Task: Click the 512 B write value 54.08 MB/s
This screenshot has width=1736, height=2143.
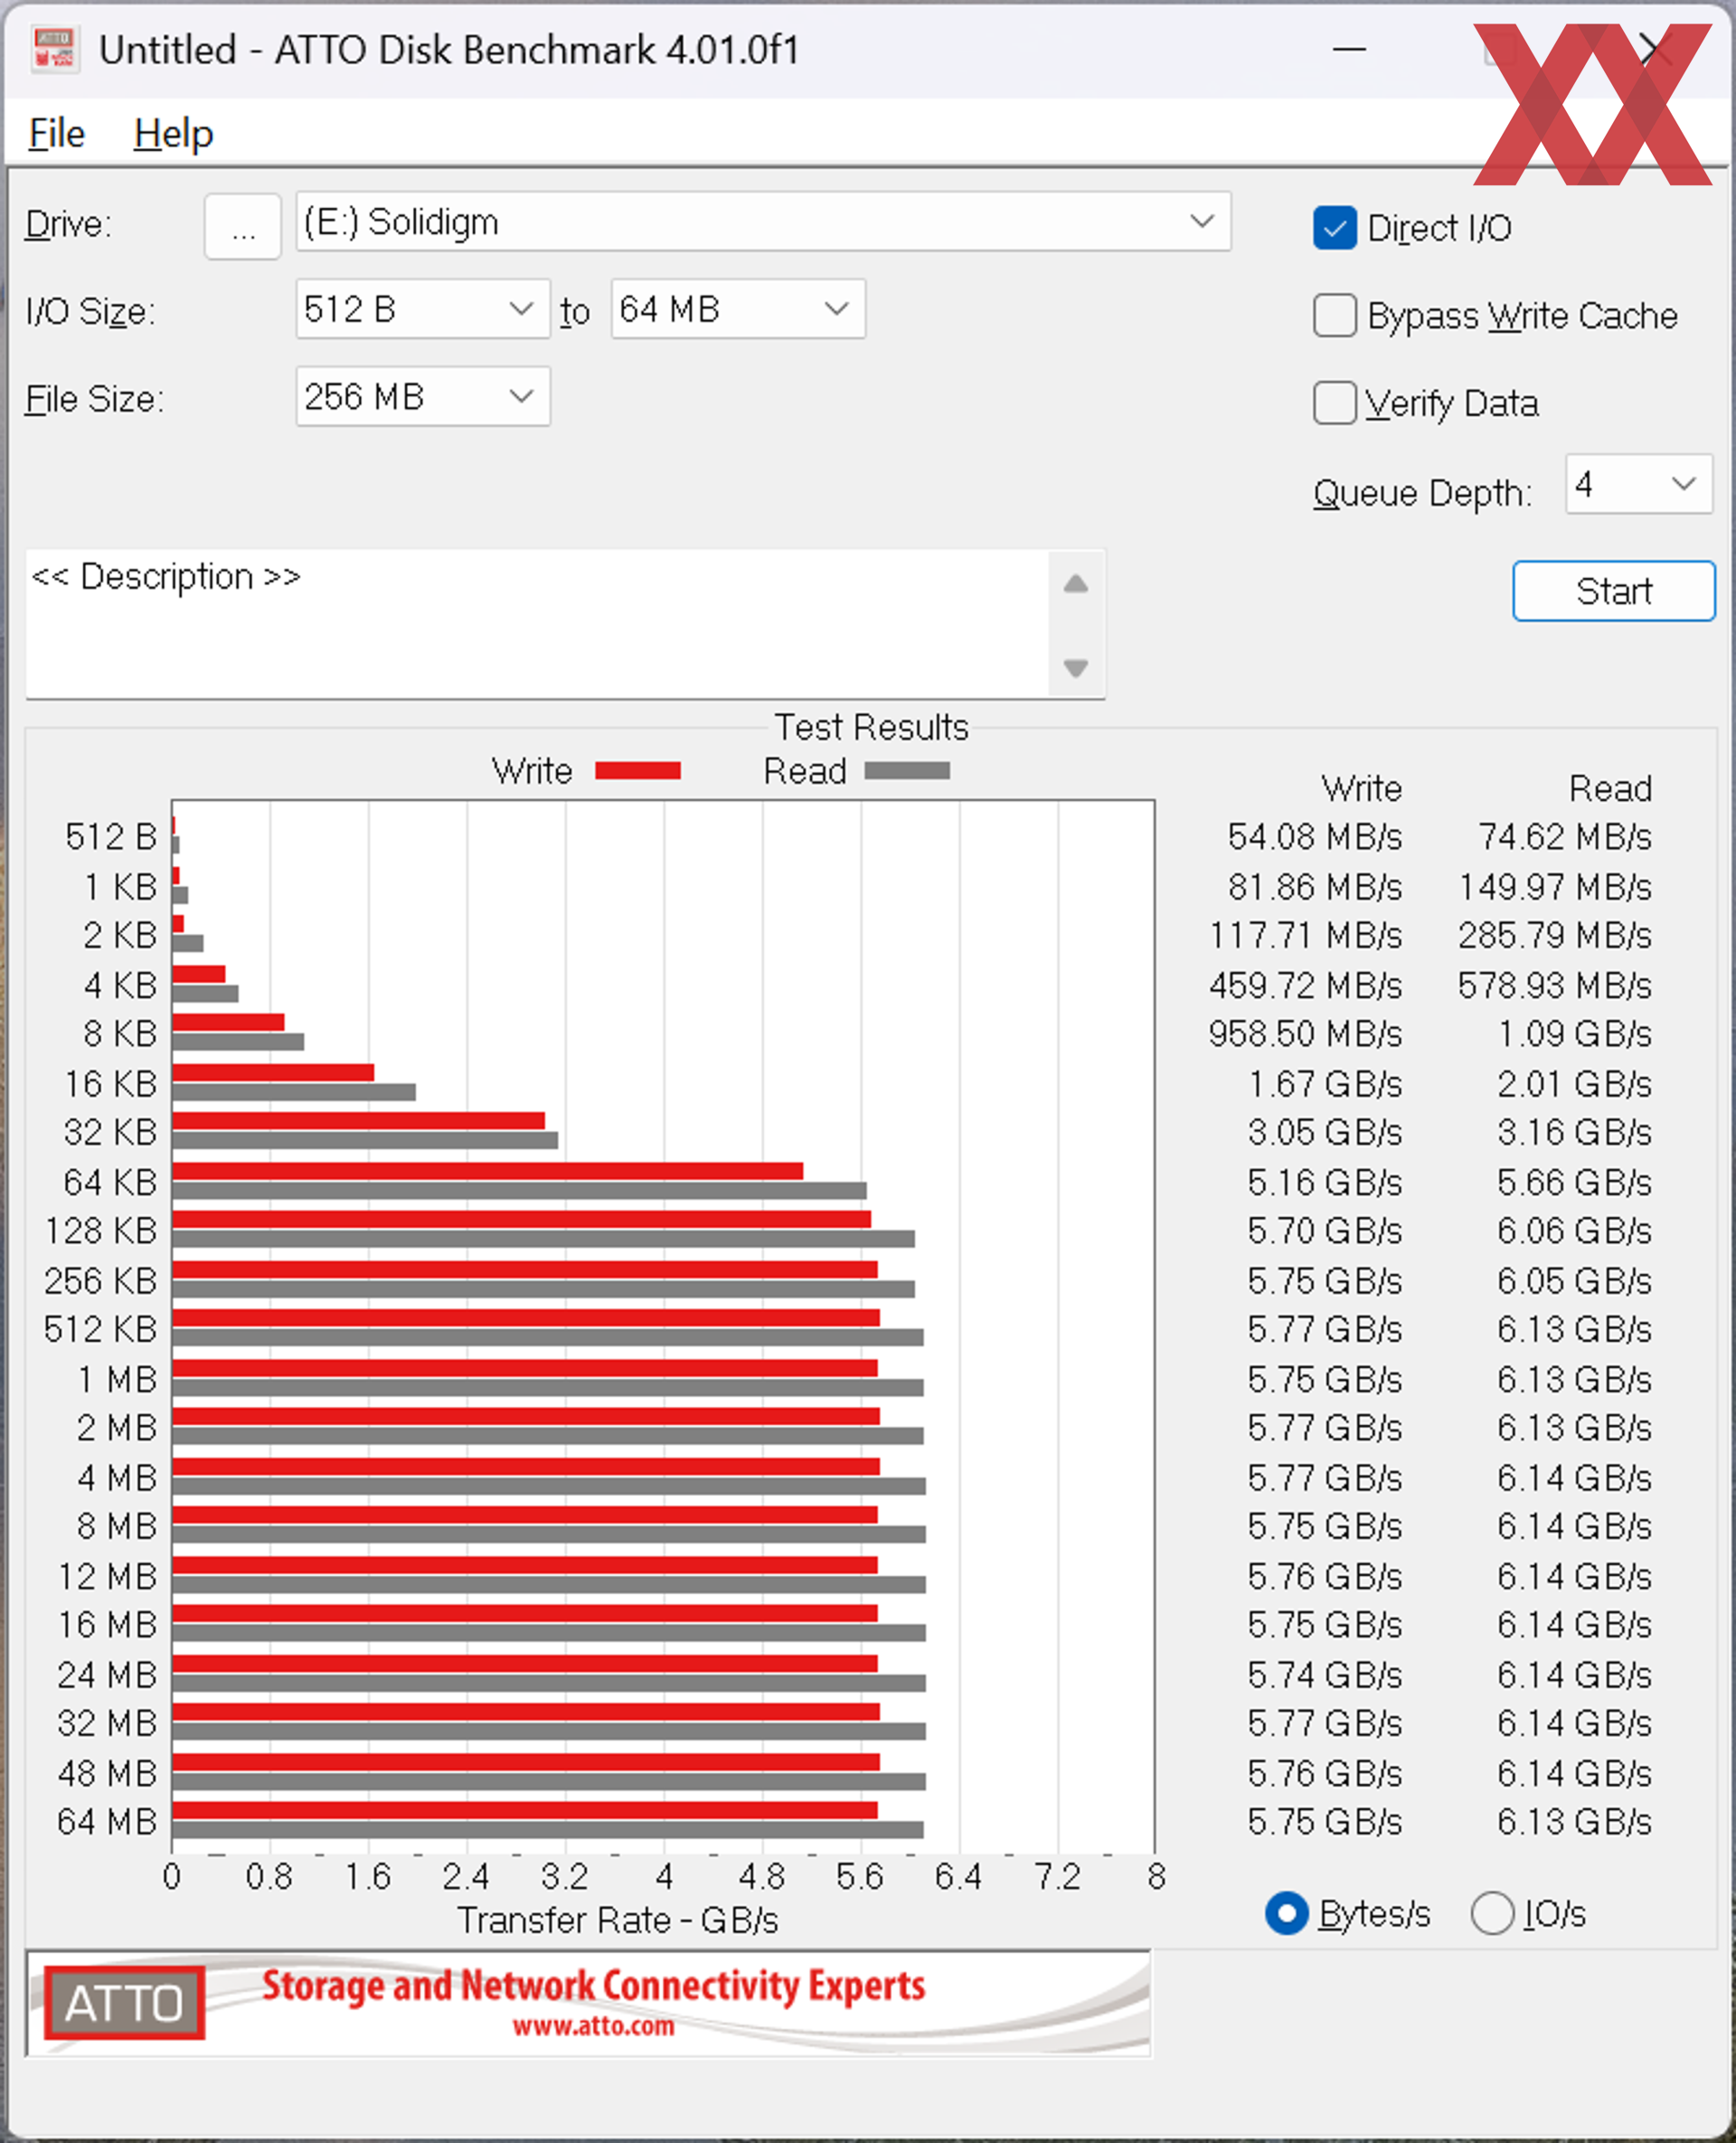Action: [x=1314, y=837]
